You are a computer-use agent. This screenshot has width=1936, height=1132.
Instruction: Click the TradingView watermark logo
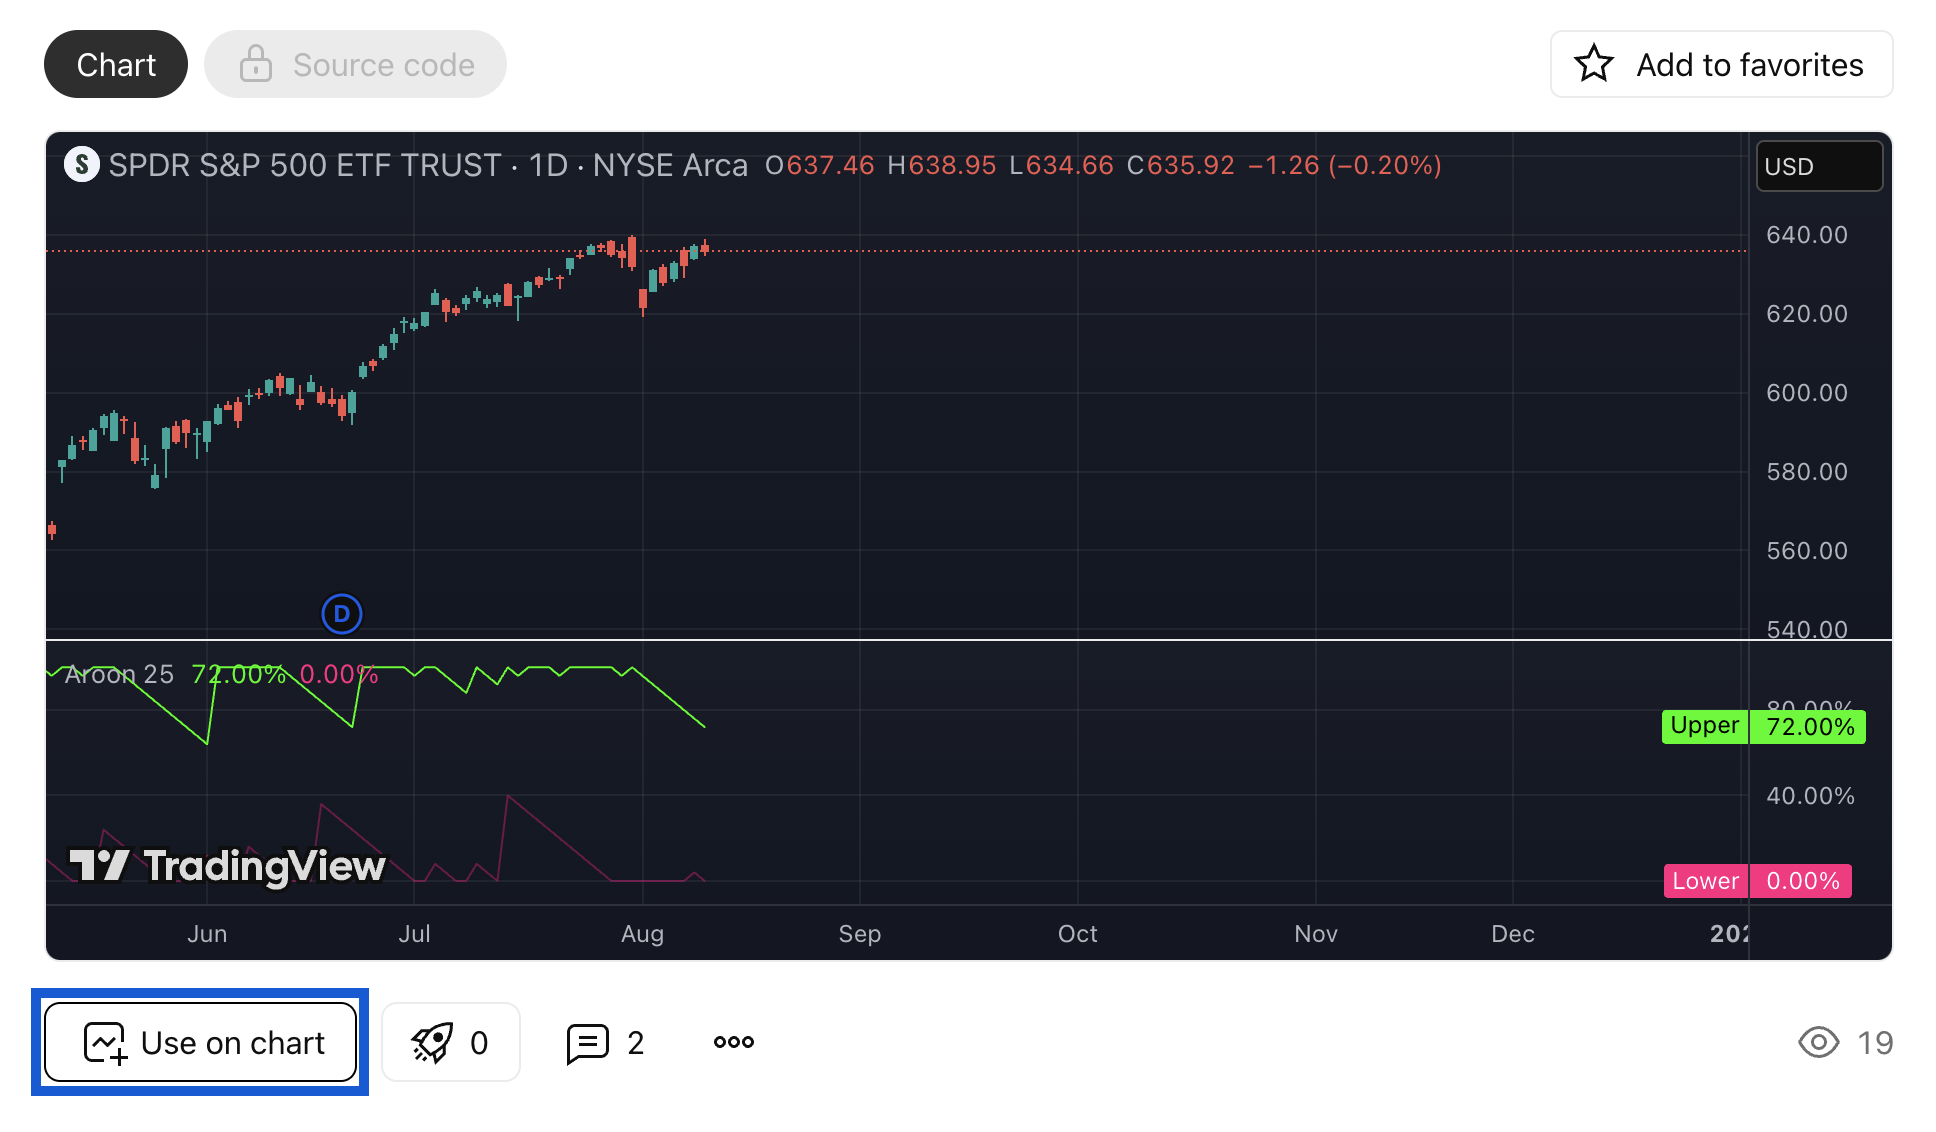click(228, 866)
